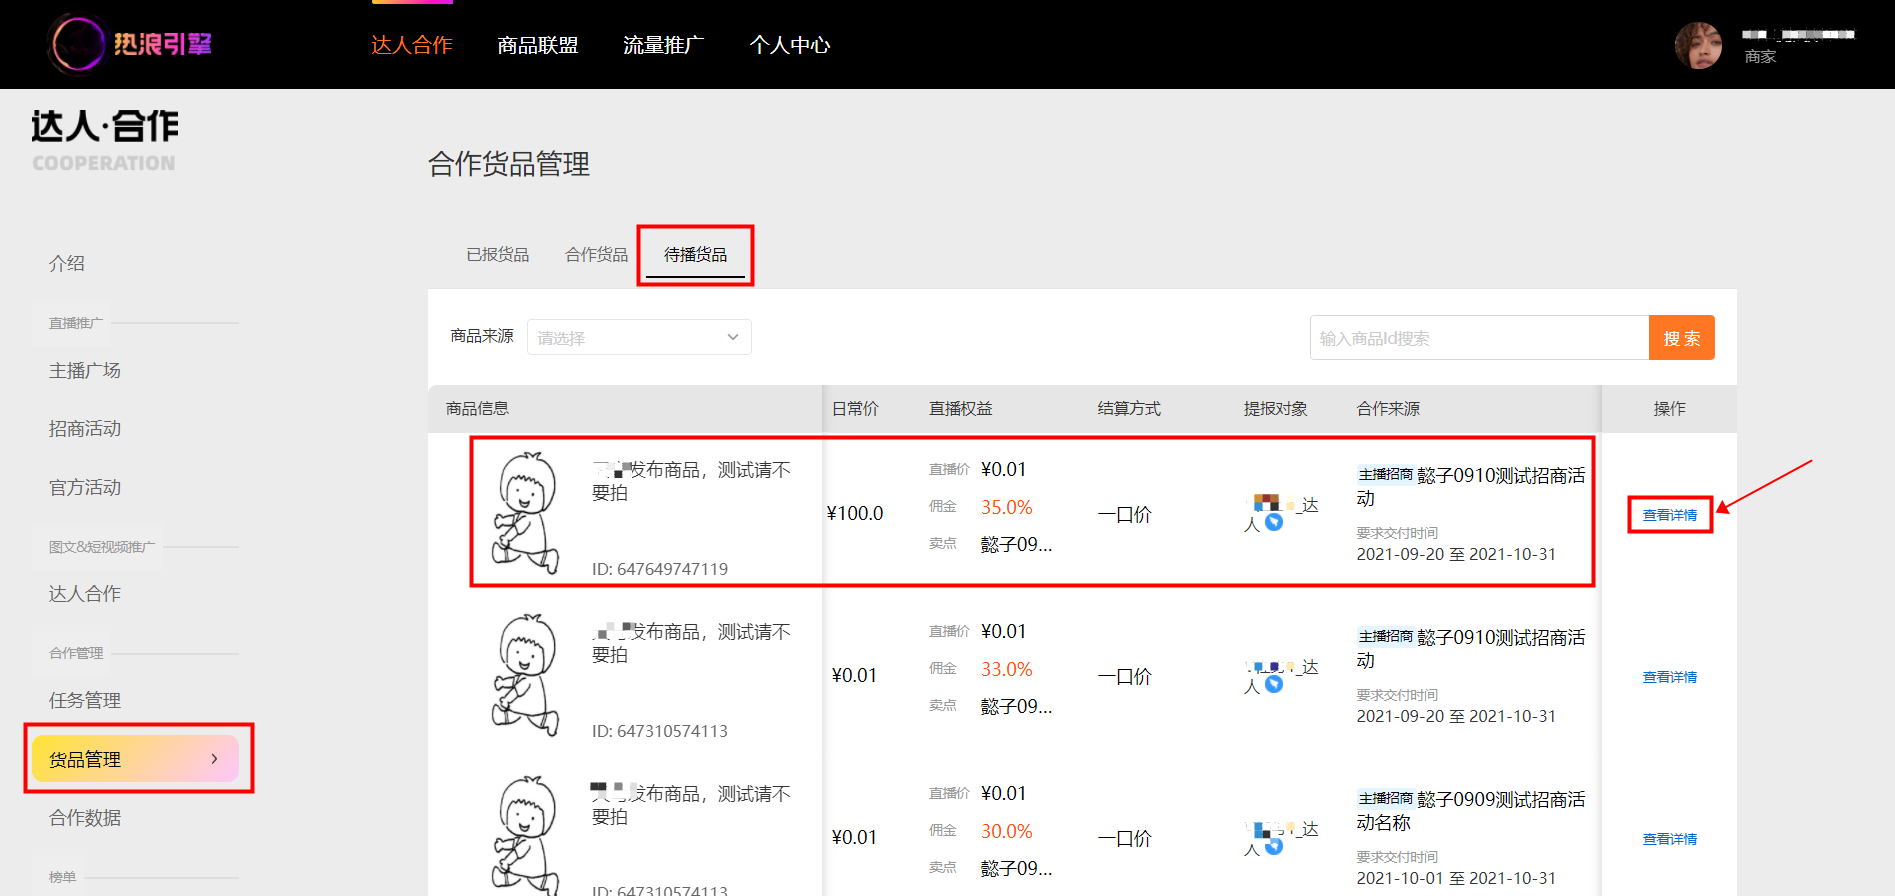Image resolution: width=1895 pixels, height=896 pixels.
Task: Click the 搜索 search button
Action: point(1682,338)
